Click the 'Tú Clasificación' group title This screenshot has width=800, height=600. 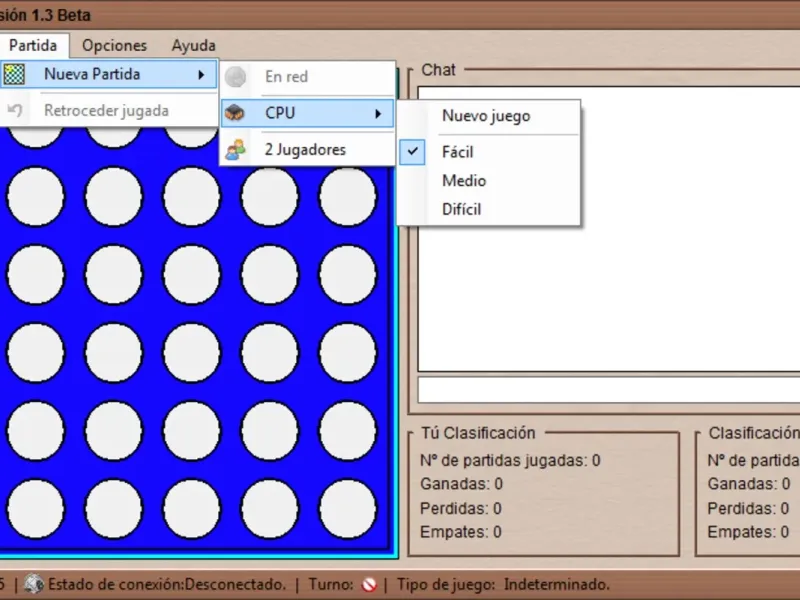pyautogui.click(x=478, y=433)
